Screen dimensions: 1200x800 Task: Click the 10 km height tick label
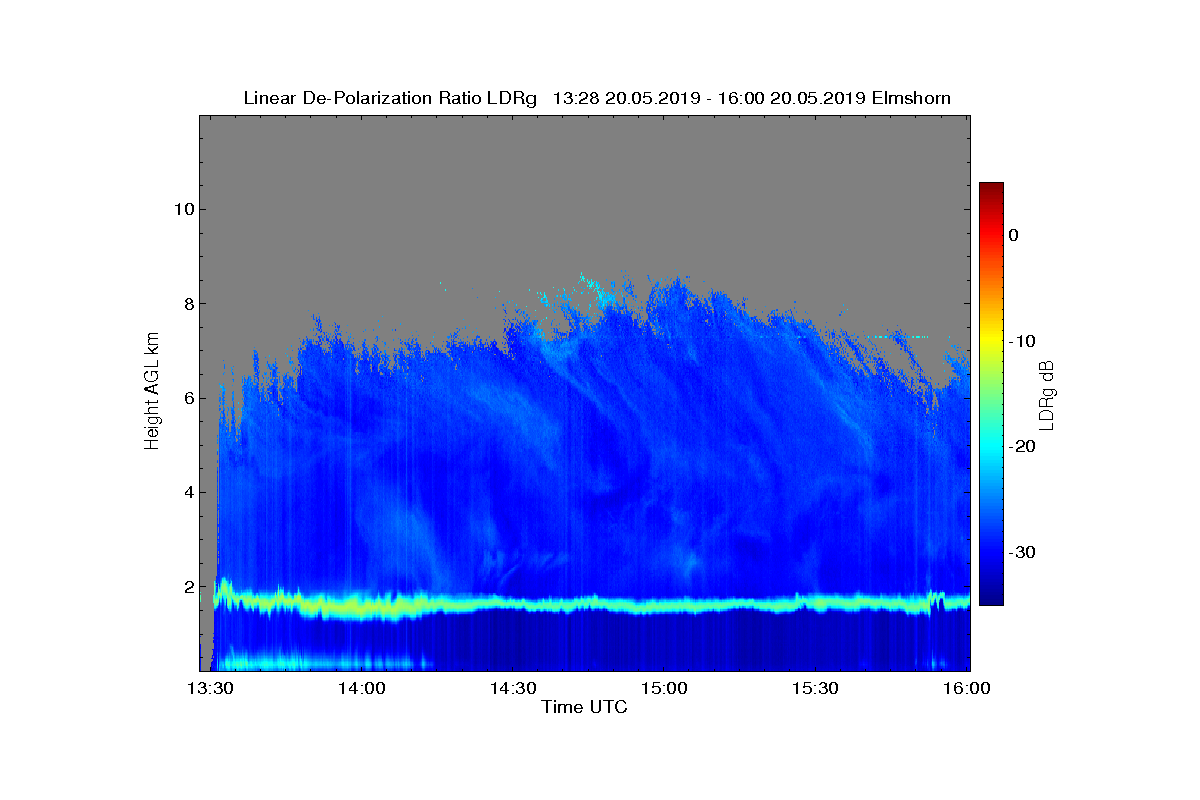coord(182,209)
